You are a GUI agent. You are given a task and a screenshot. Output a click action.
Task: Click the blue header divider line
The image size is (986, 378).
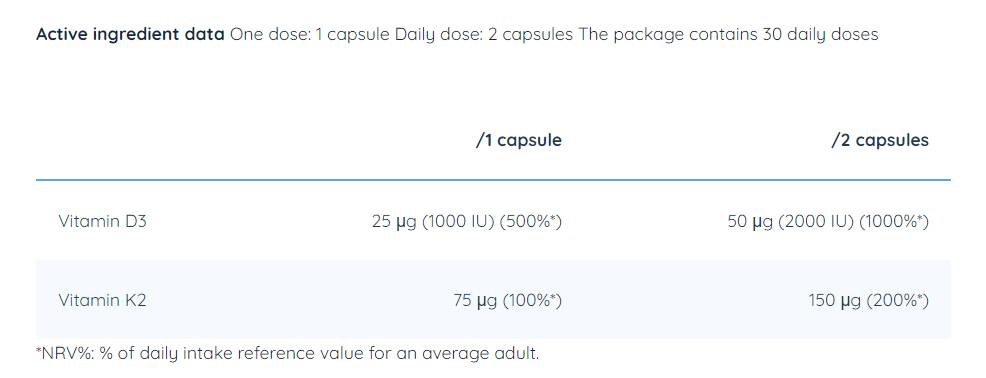493,180
